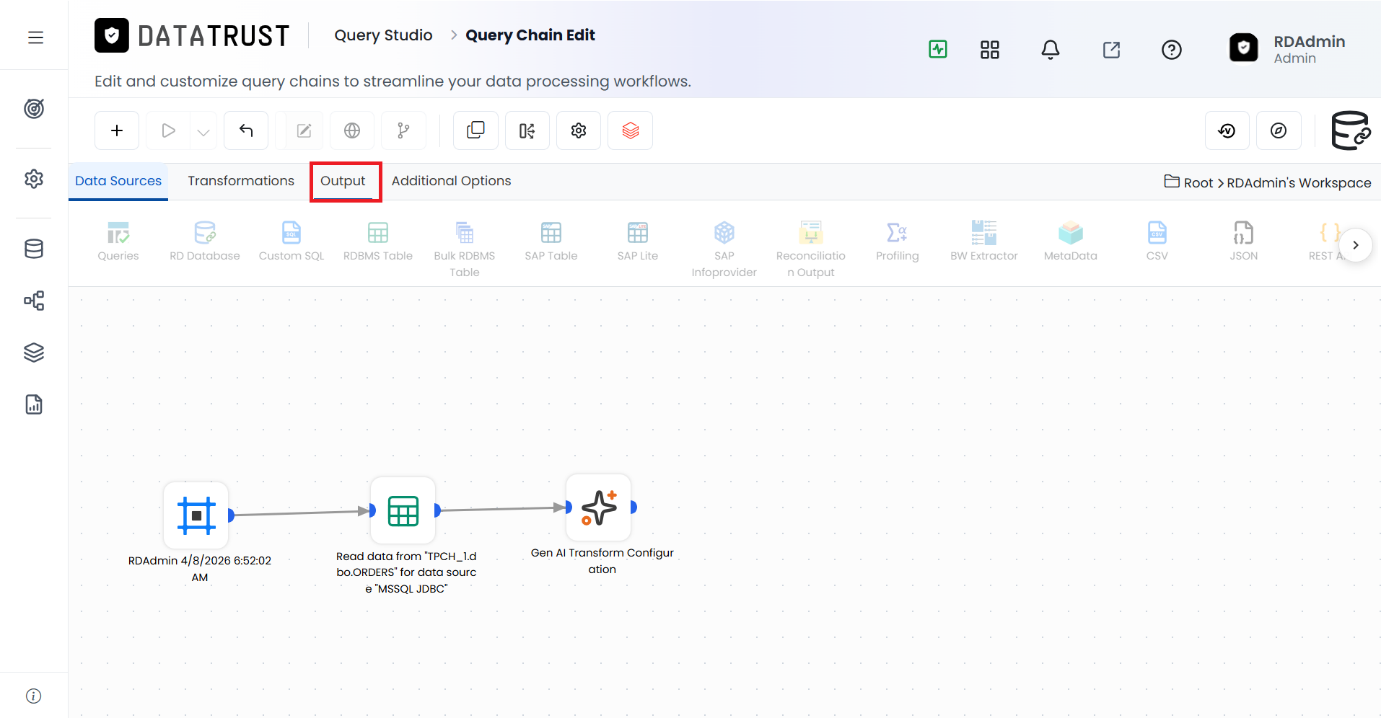Image resolution: width=1381 pixels, height=718 pixels.
Task: Open the settings gear in the left sidebar
Action: click(x=34, y=179)
